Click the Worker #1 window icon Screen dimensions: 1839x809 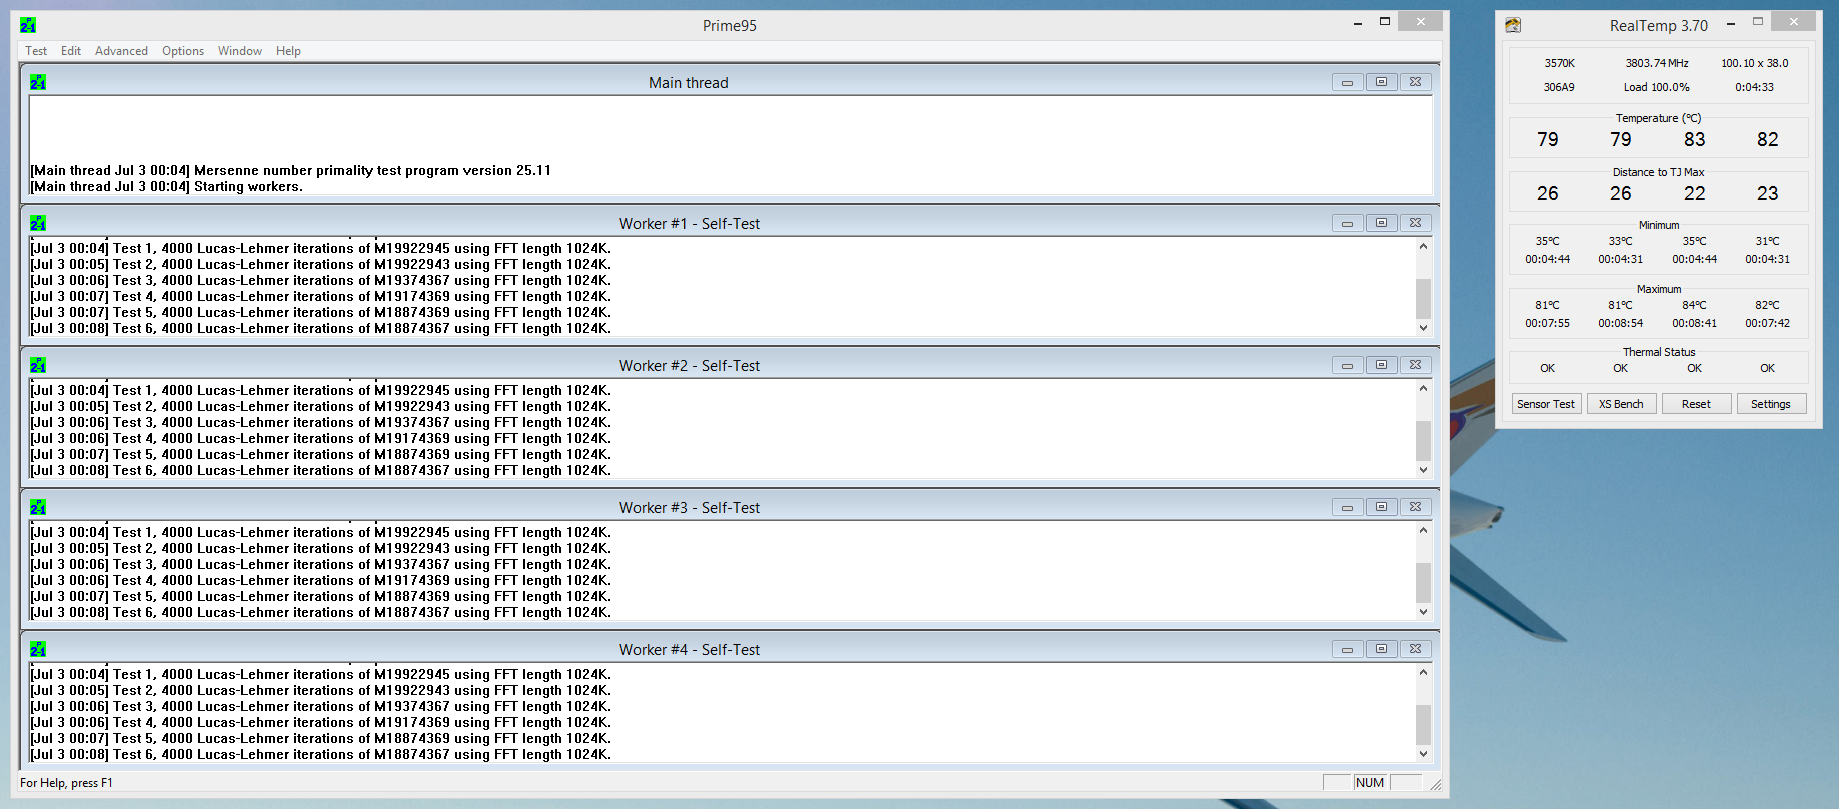tap(38, 223)
